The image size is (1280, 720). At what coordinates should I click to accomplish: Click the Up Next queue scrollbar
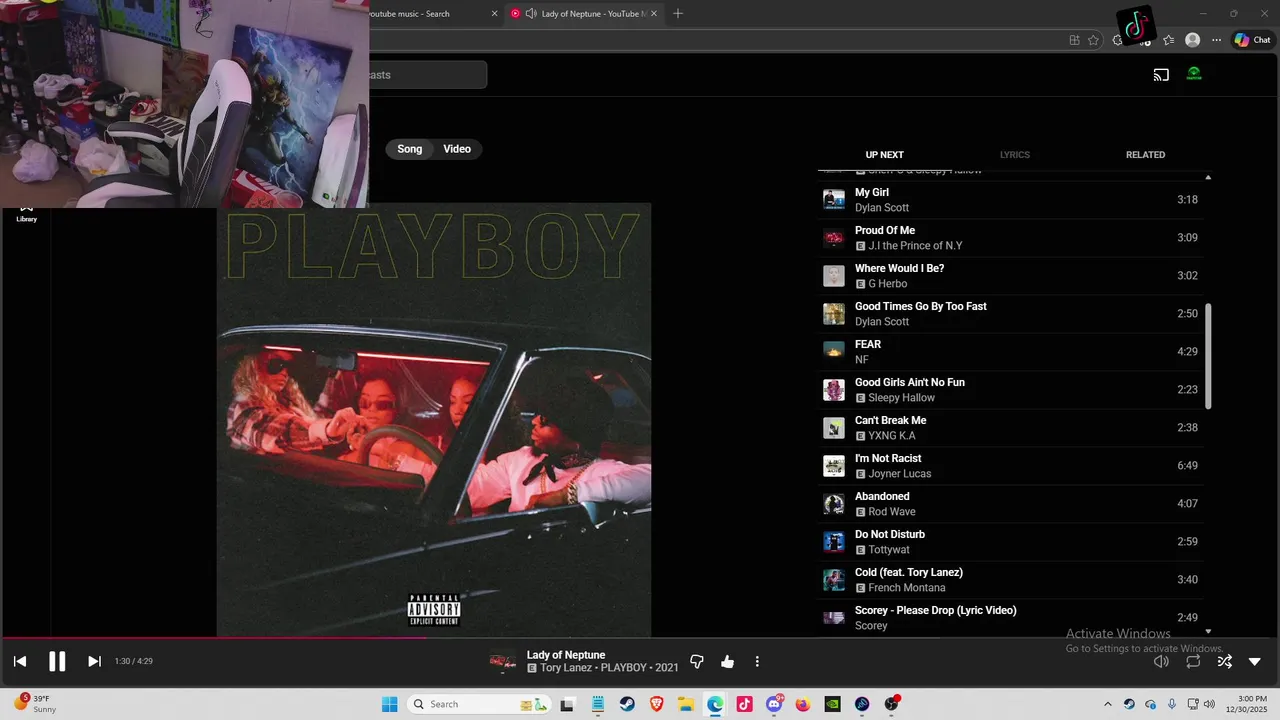point(1208,356)
